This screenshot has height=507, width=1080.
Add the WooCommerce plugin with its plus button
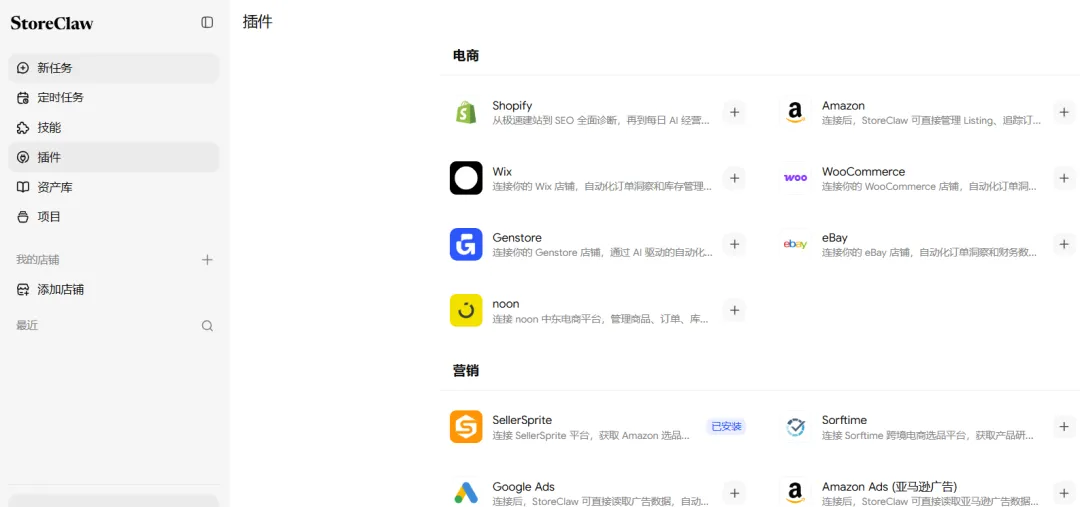1064,178
